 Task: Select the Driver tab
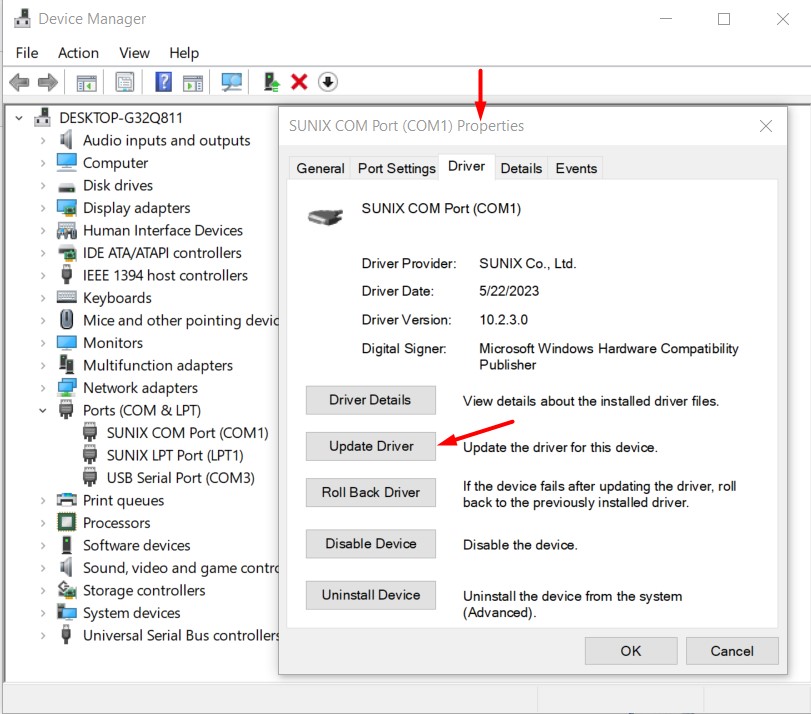(x=467, y=167)
